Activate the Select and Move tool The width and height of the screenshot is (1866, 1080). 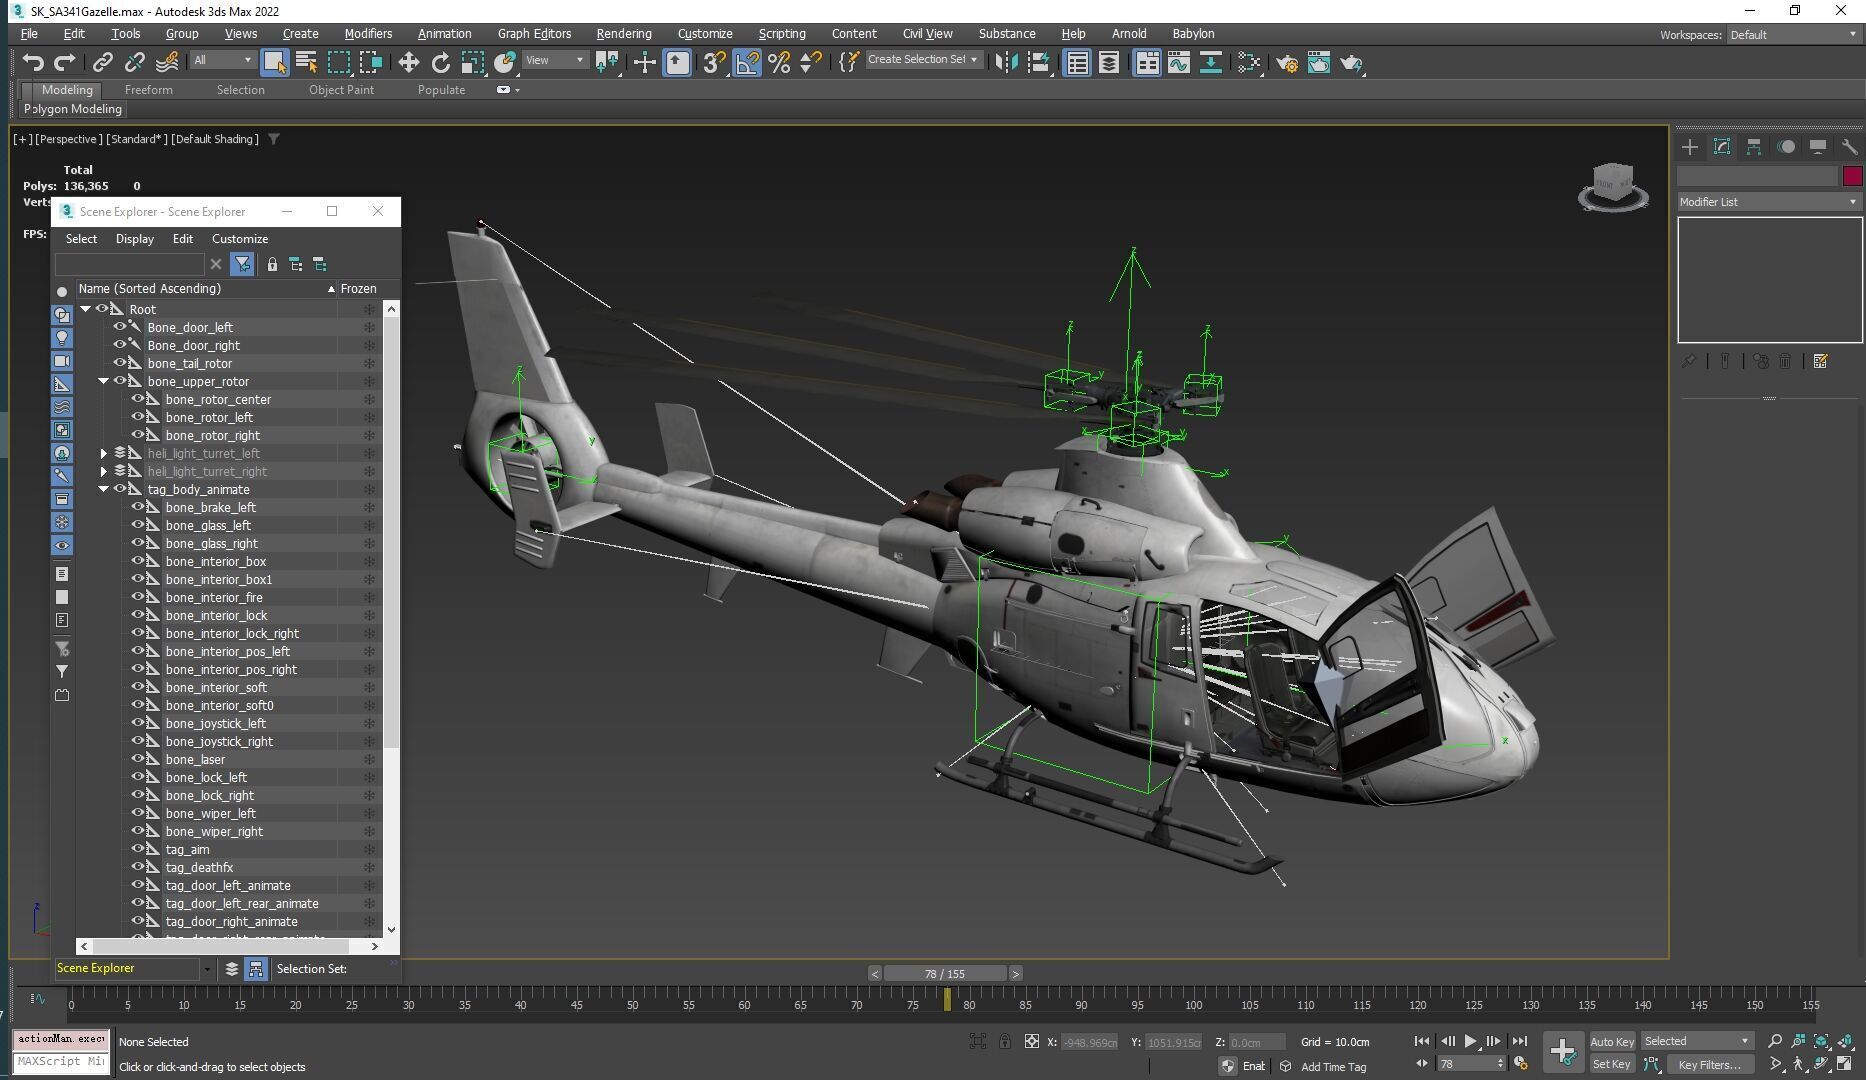[408, 63]
